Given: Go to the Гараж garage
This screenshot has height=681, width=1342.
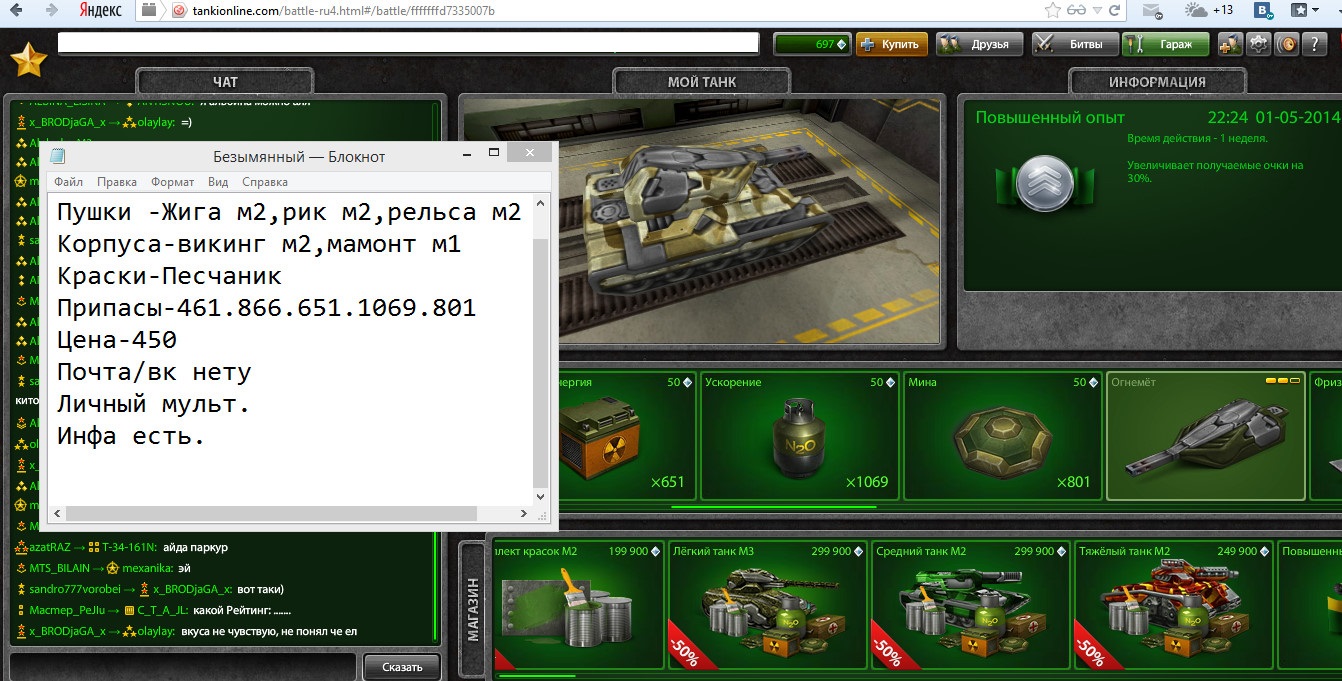Looking at the screenshot, I should (x=1165, y=44).
